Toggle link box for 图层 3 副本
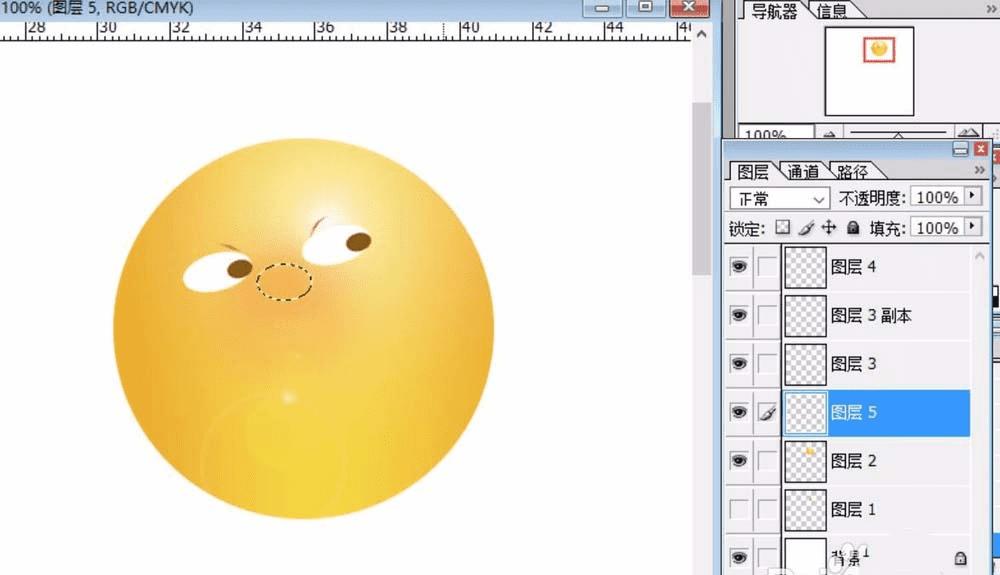The image size is (1000, 575). (x=767, y=315)
